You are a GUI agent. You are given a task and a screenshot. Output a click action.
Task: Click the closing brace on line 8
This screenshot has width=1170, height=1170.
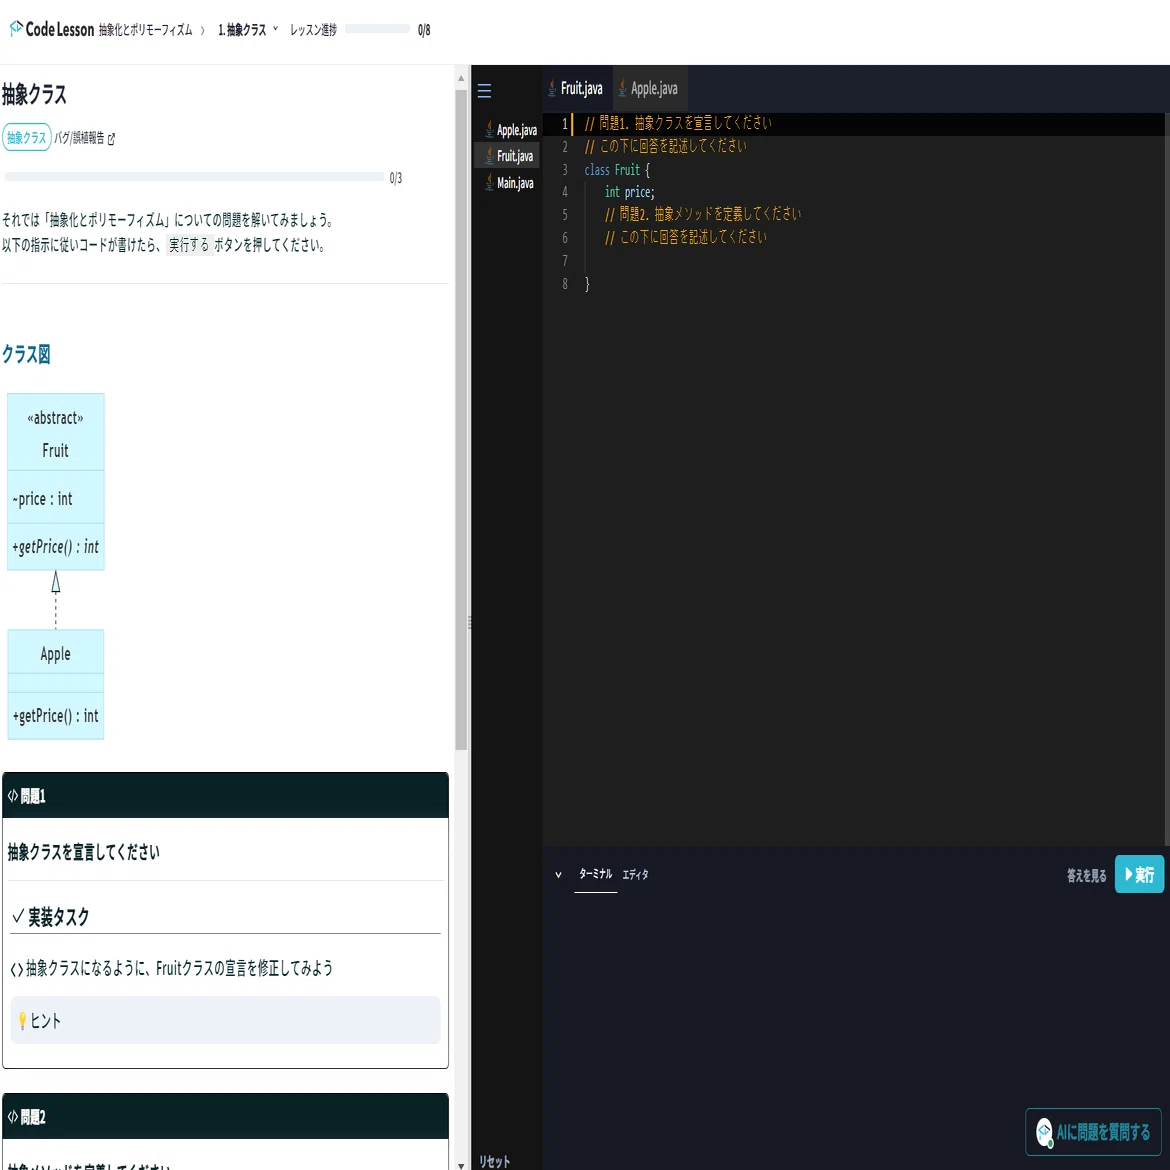[x=587, y=284]
